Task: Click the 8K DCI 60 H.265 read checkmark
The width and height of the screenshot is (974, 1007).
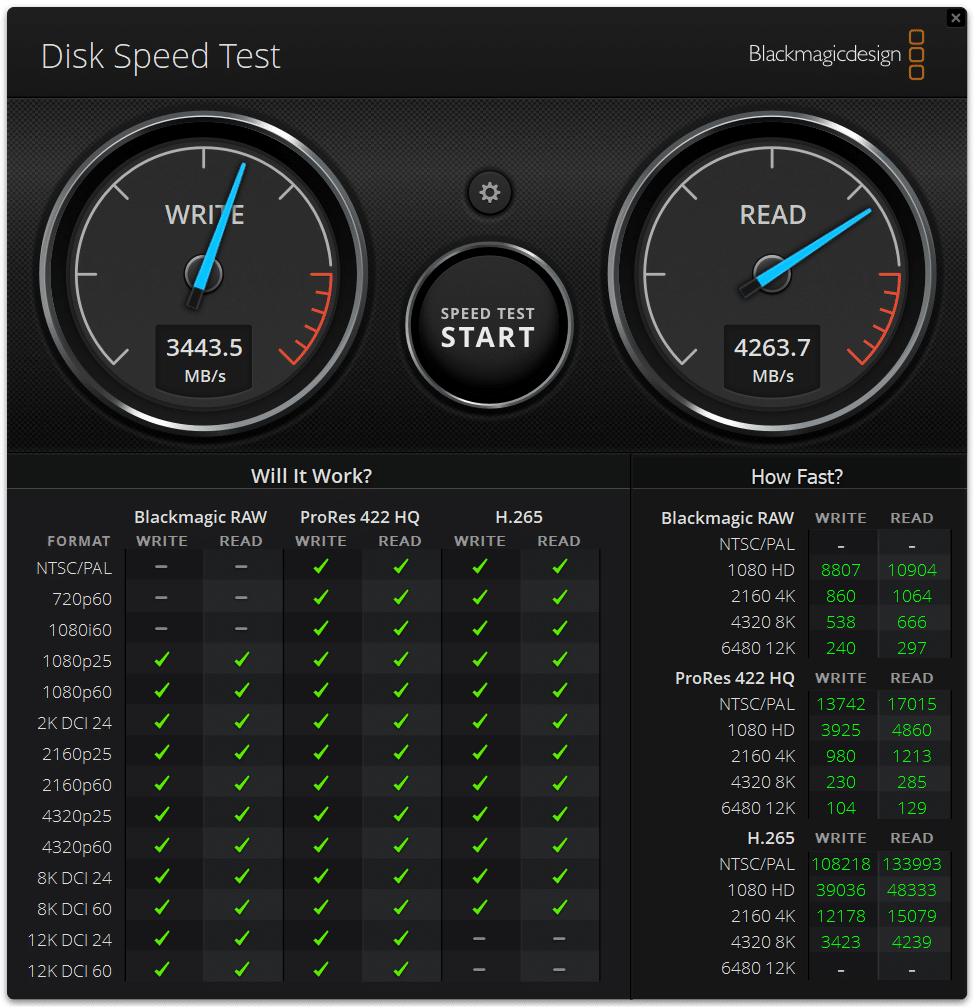Action: tap(559, 907)
